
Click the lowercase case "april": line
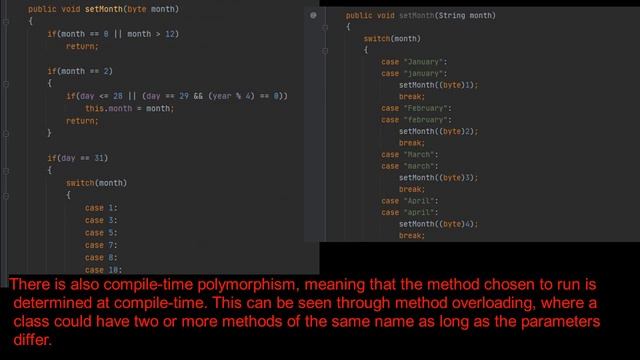(410, 213)
